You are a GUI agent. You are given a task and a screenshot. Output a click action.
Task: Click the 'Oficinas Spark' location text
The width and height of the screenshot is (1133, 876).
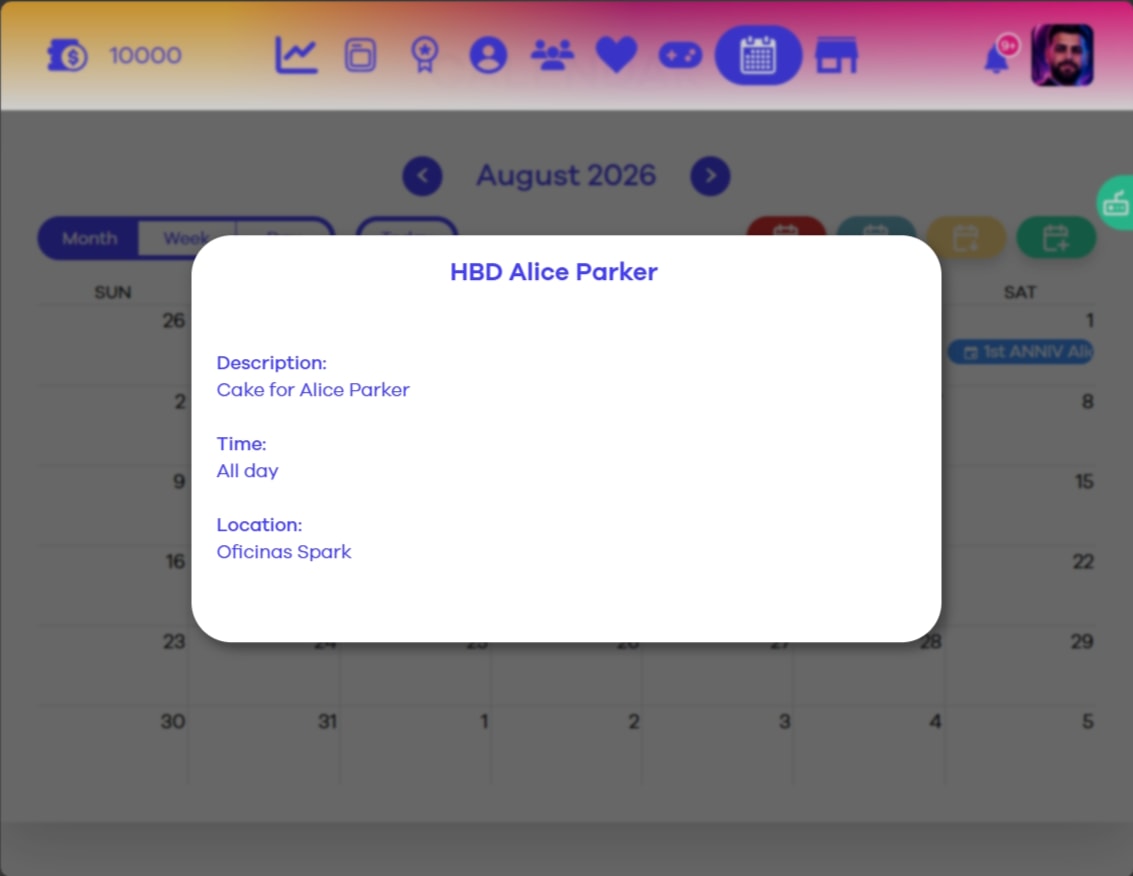click(284, 551)
